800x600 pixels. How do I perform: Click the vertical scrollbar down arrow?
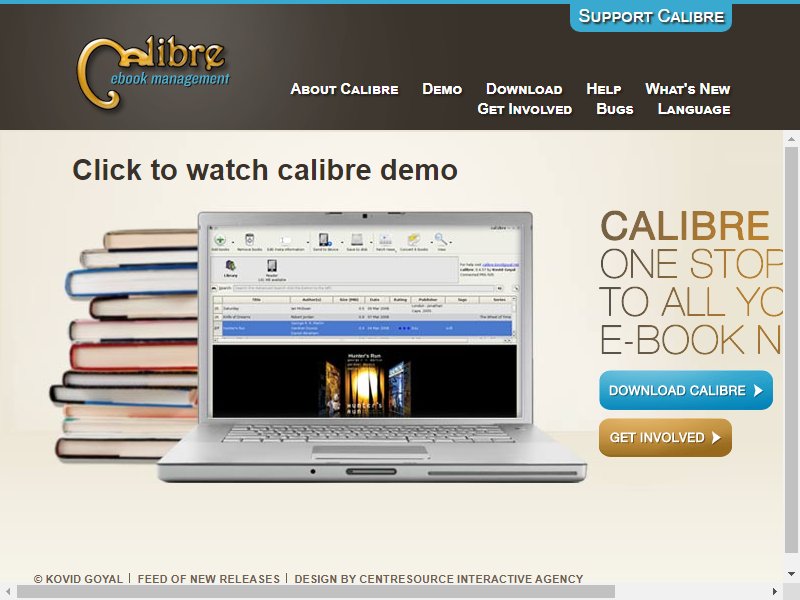point(791,574)
